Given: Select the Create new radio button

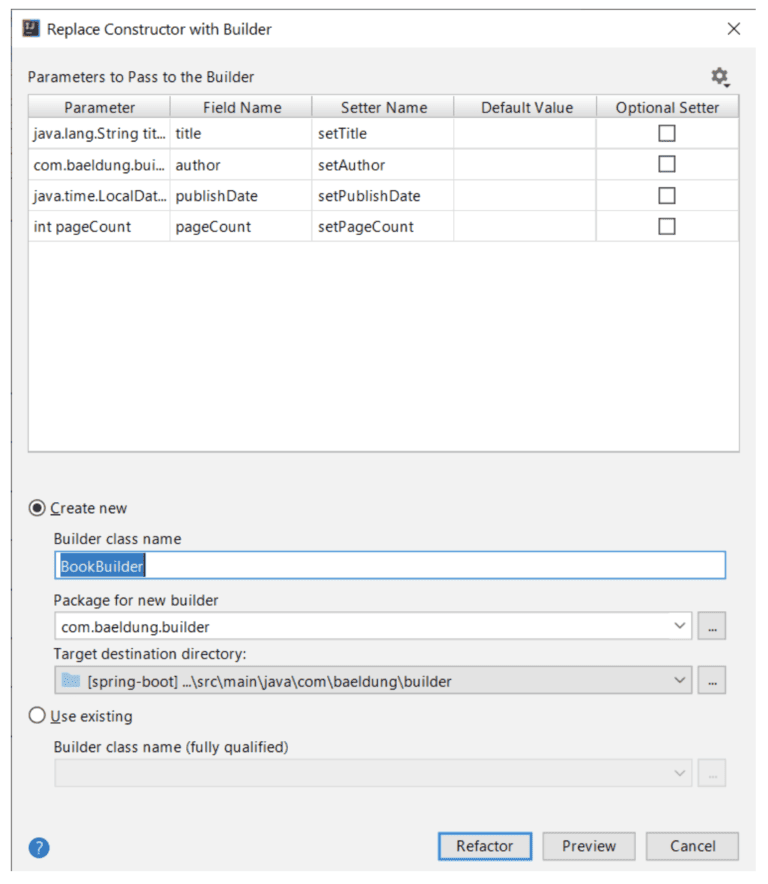Looking at the screenshot, I should (x=36, y=508).
